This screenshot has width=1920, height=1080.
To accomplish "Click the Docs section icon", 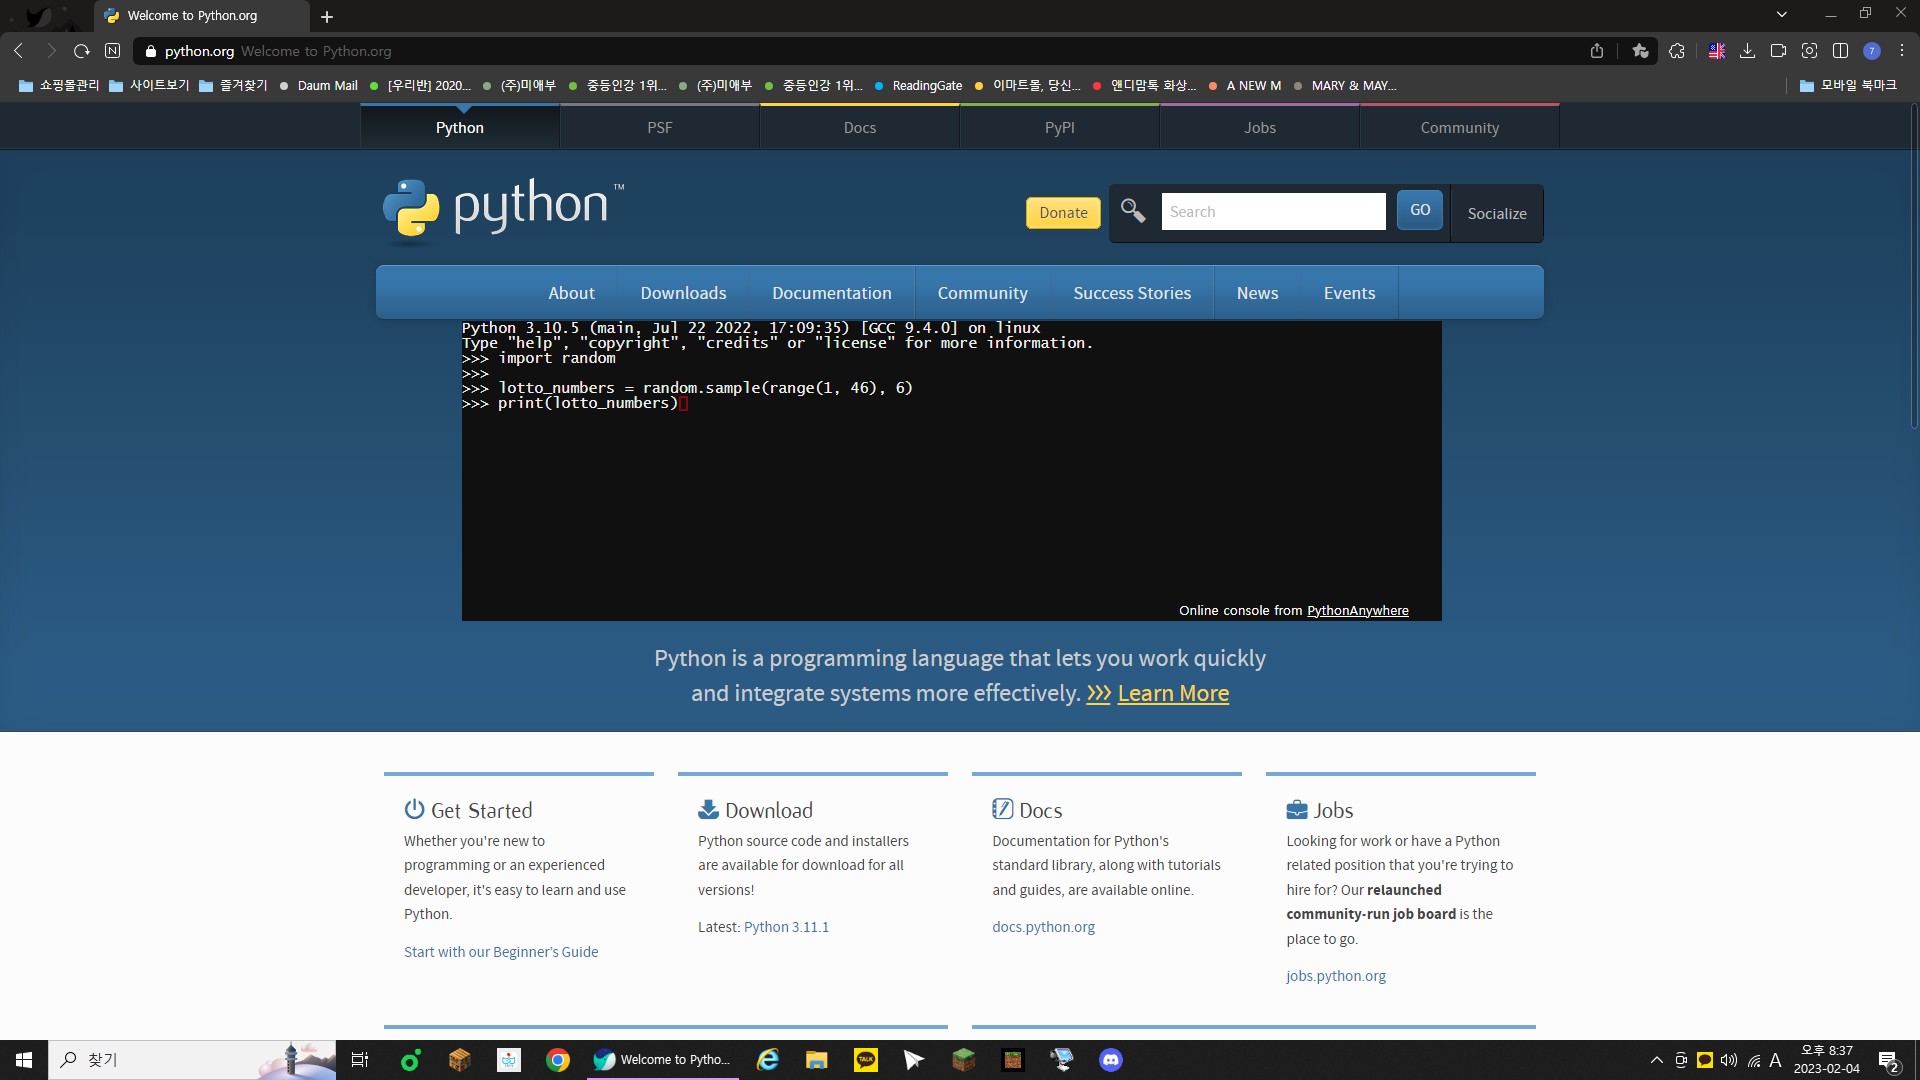I will click(1002, 809).
